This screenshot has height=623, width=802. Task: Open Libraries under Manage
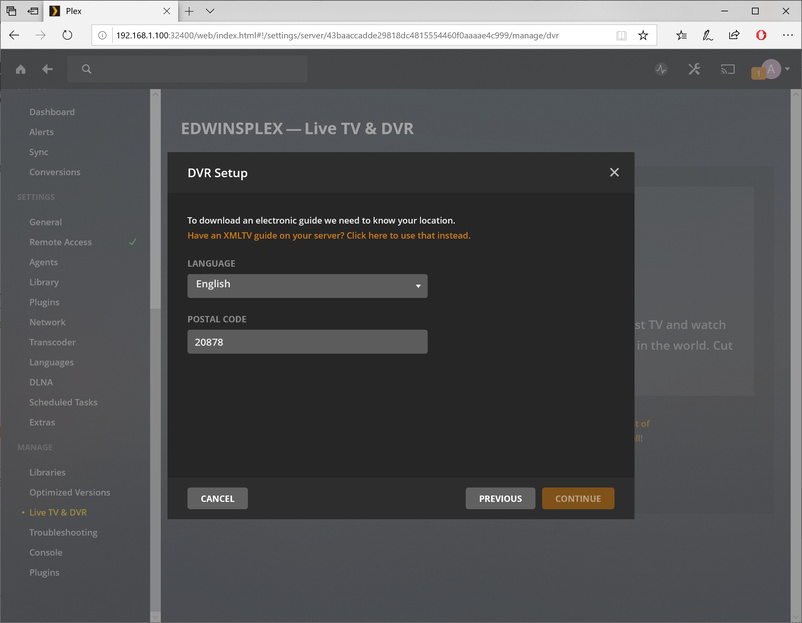pyautogui.click(x=47, y=472)
